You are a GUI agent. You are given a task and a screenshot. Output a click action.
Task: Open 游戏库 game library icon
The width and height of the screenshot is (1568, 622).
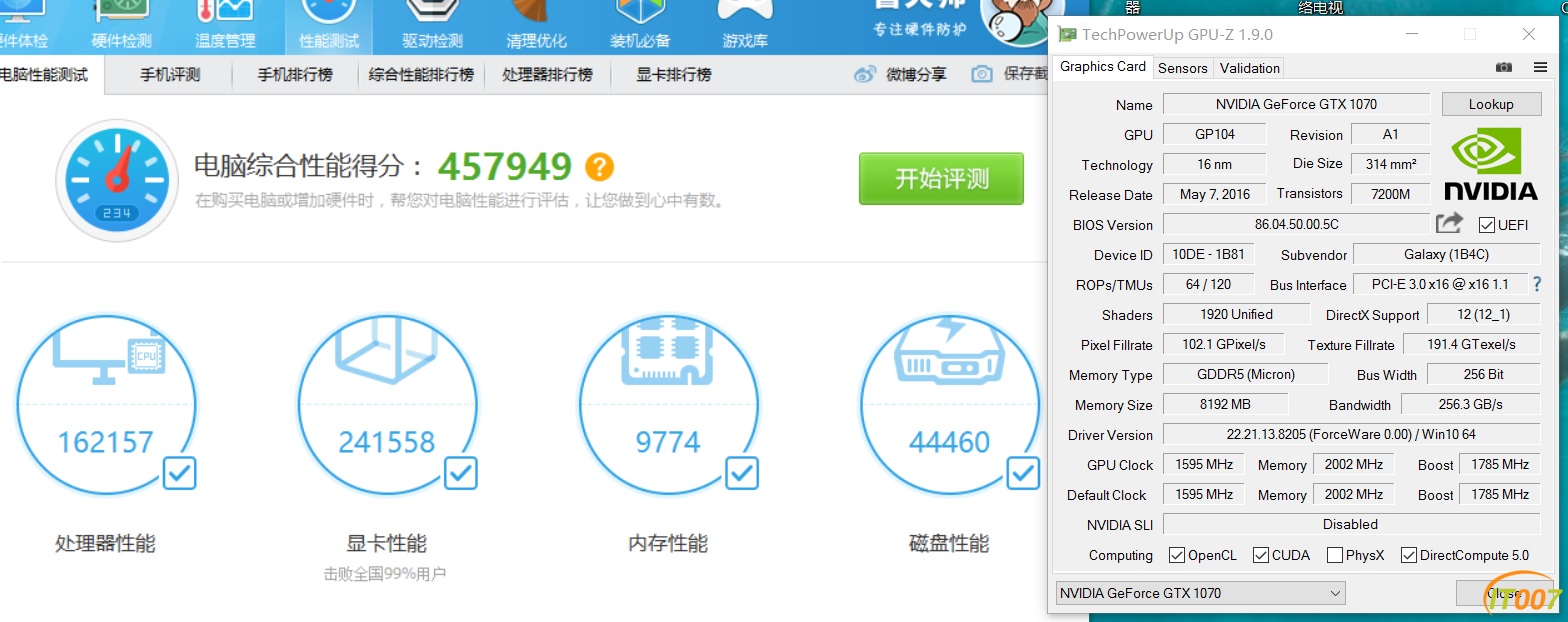tap(745, 26)
